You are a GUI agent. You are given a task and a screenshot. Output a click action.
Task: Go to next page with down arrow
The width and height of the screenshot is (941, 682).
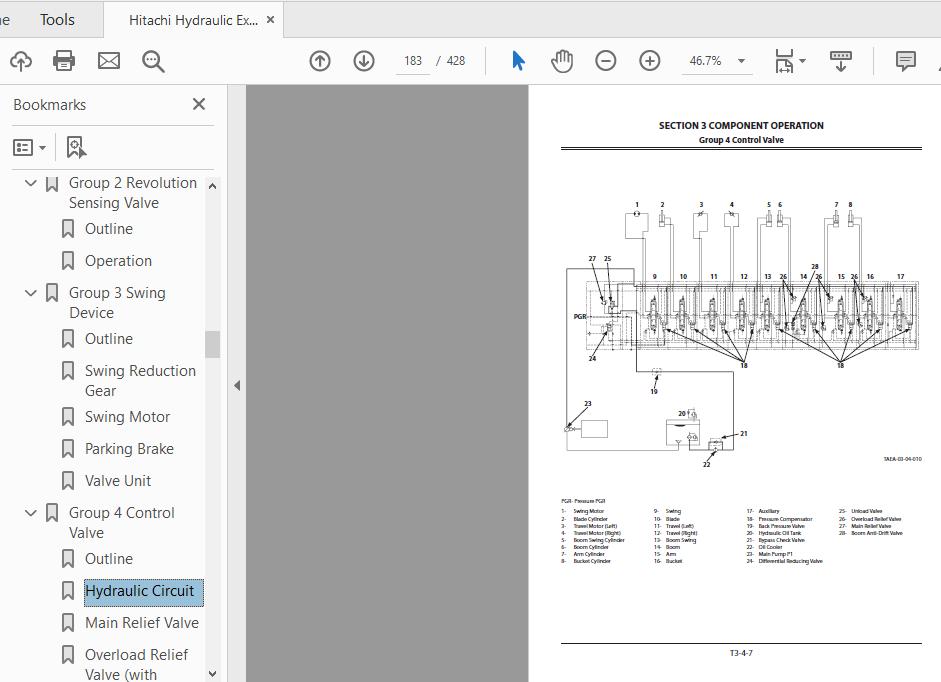tap(364, 60)
